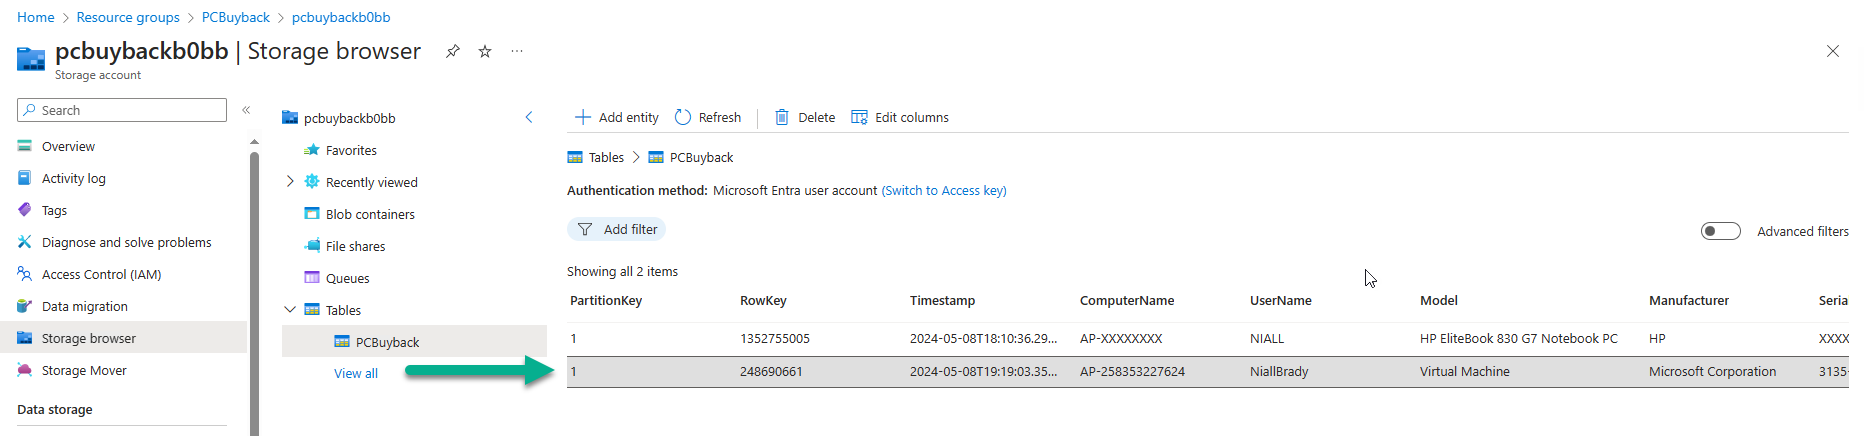Click the Model column header

[x=1438, y=300]
